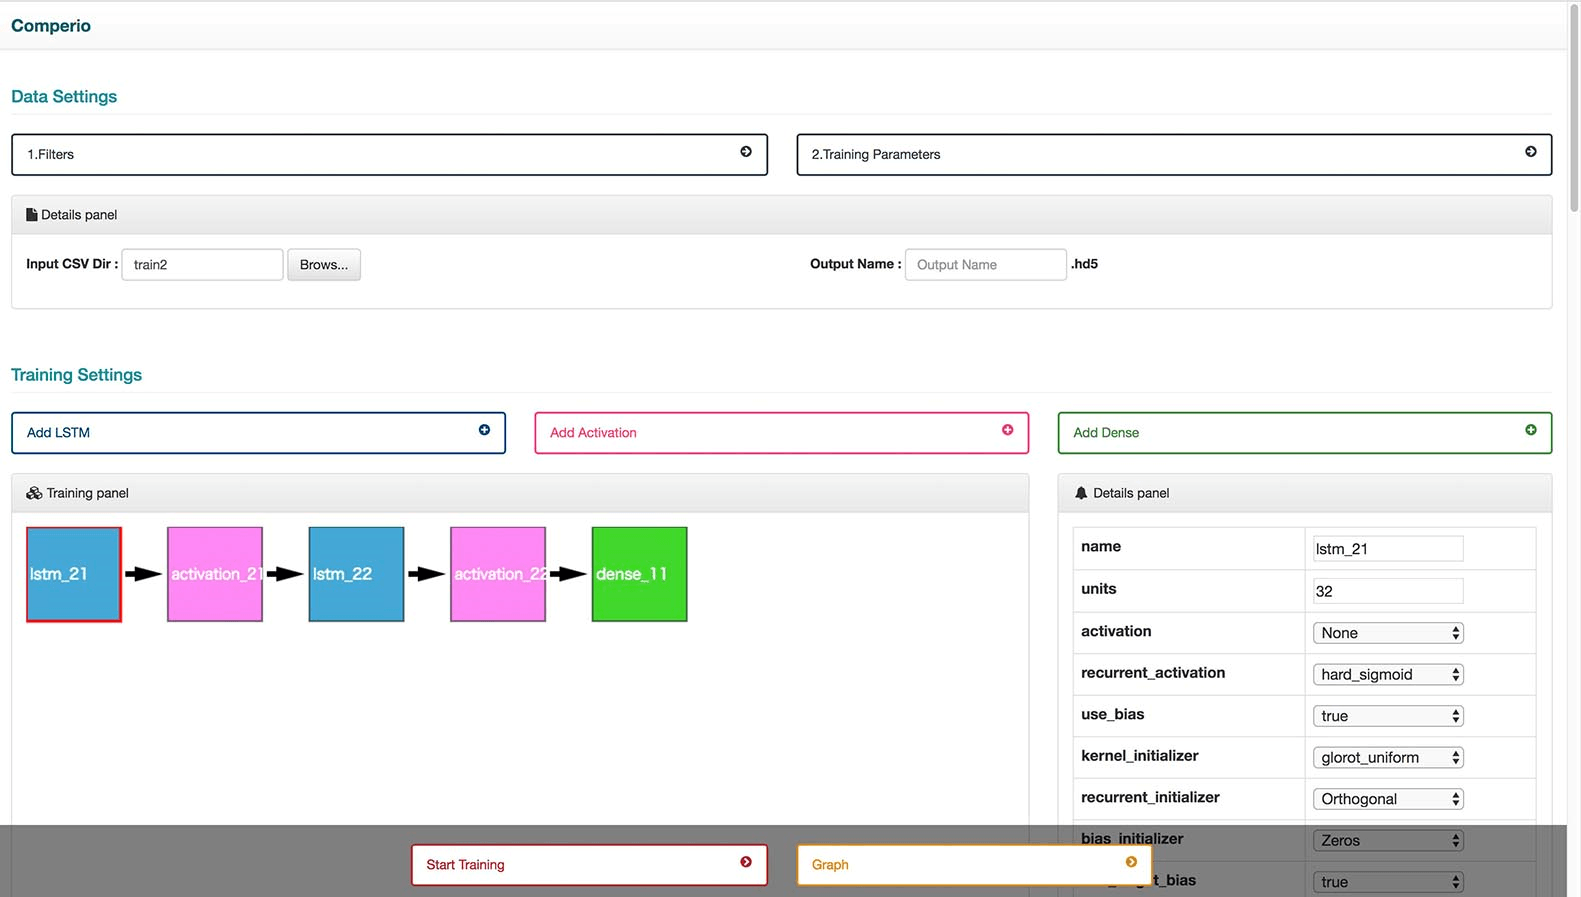Click the bell icon in Details panel header

(1080, 493)
